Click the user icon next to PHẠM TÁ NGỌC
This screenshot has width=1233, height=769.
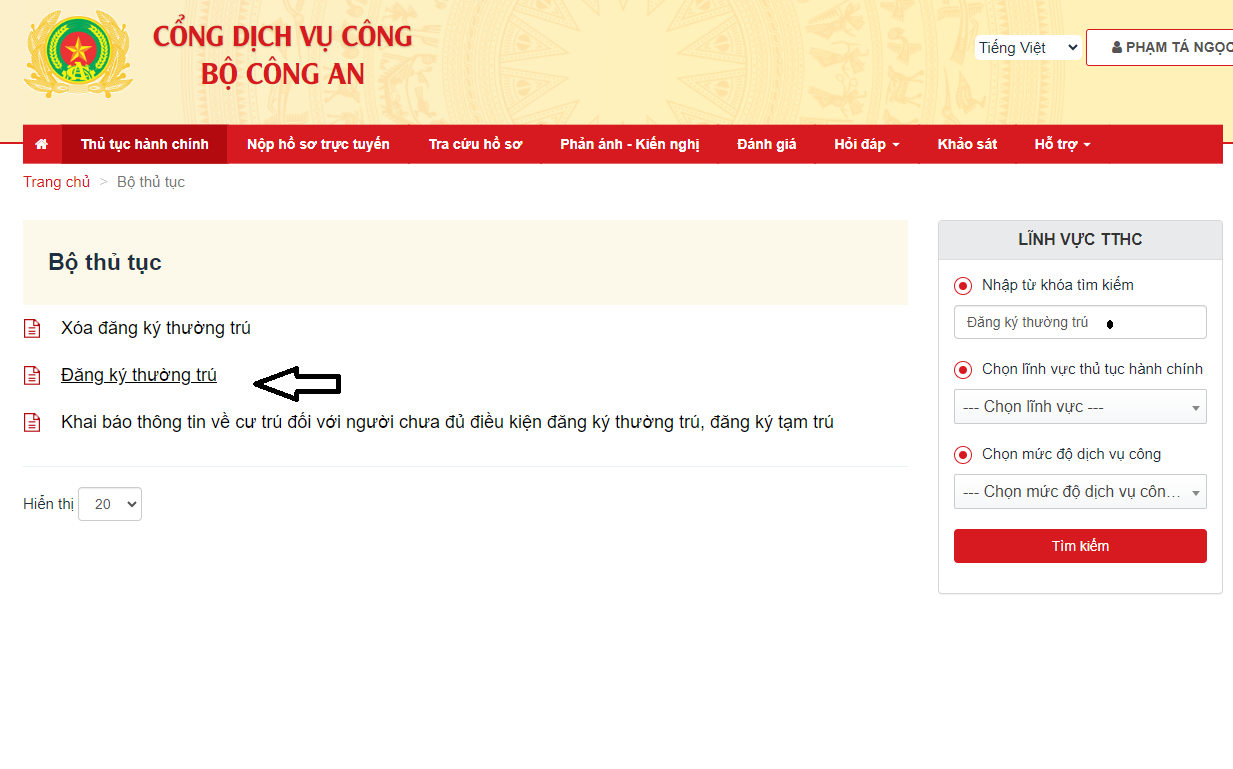pos(1117,47)
